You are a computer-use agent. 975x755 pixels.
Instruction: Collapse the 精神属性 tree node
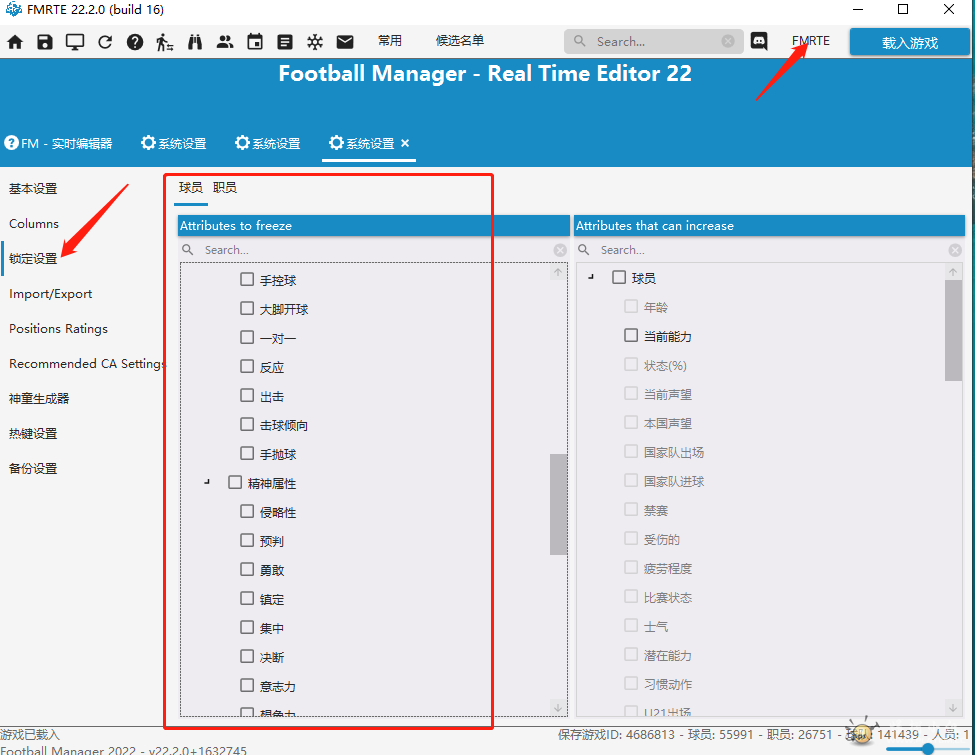click(x=207, y=482)
